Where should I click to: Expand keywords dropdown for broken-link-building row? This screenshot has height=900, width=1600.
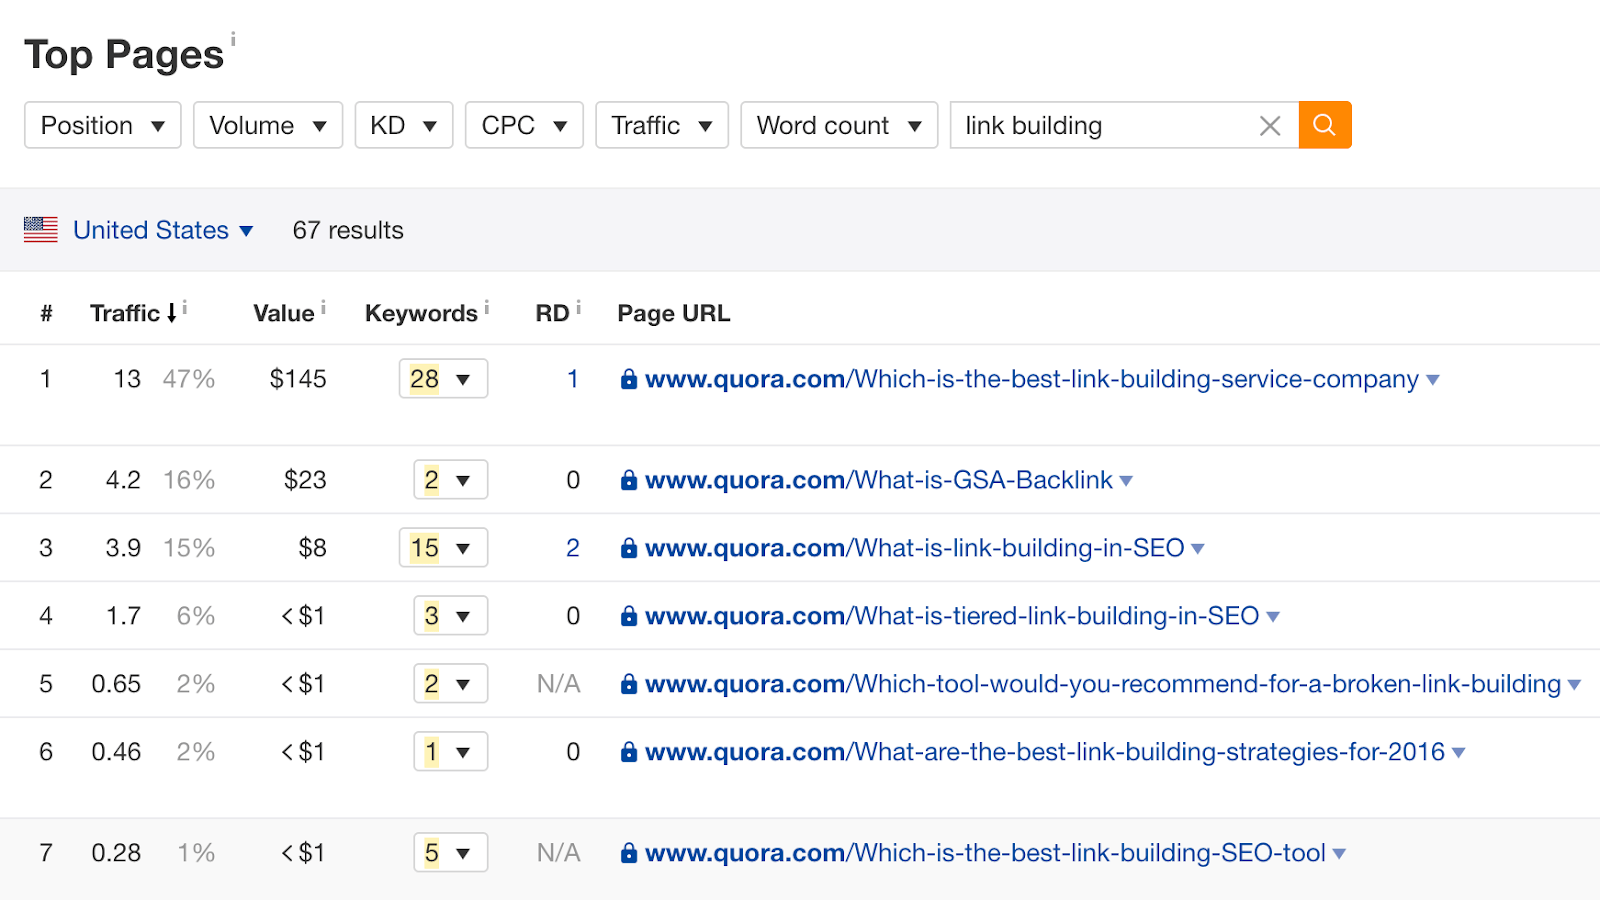450,684
